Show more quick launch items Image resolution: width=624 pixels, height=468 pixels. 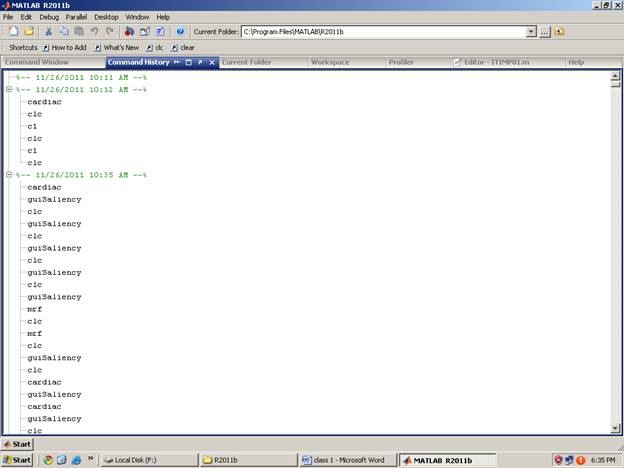(90, 458)
